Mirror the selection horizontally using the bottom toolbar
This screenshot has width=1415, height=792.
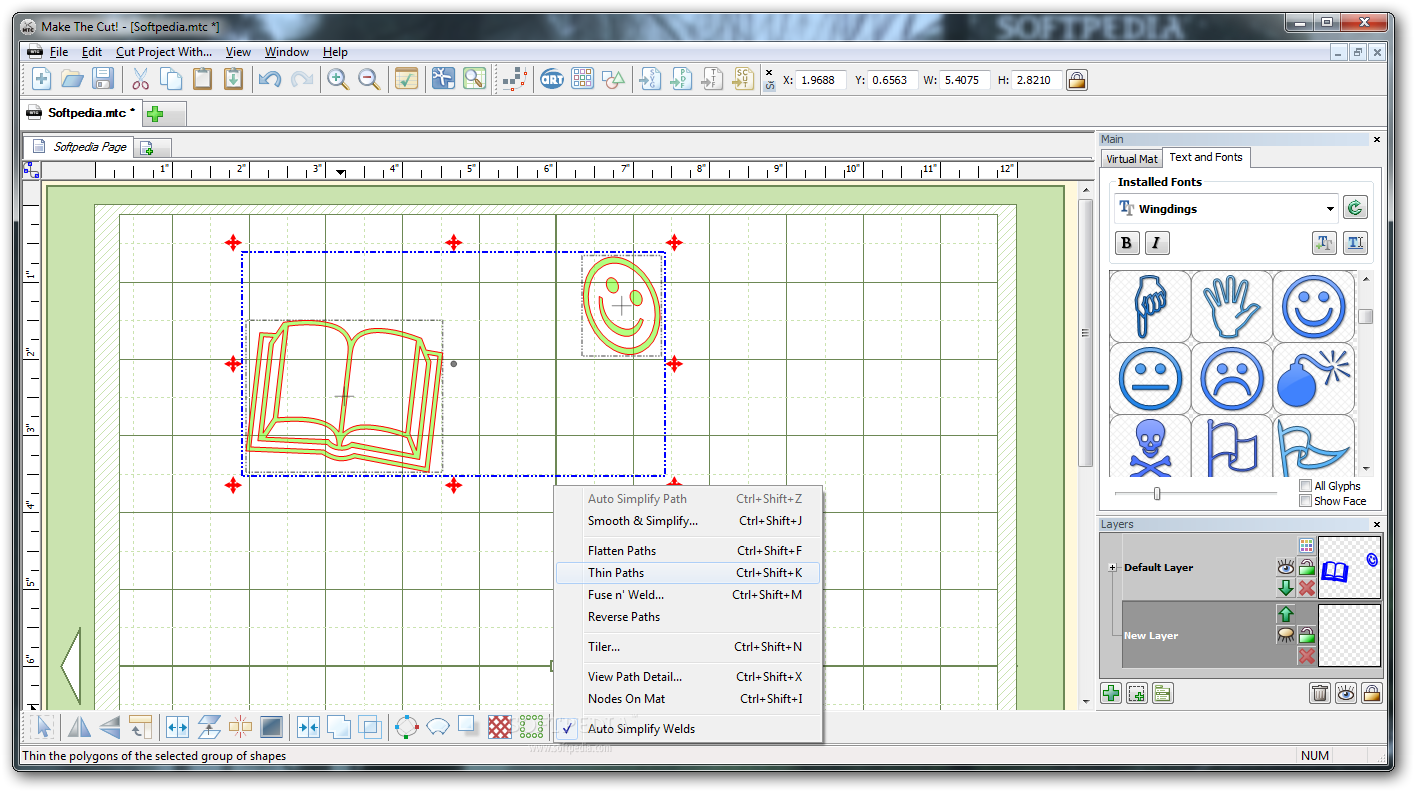[x=78, y=727]
